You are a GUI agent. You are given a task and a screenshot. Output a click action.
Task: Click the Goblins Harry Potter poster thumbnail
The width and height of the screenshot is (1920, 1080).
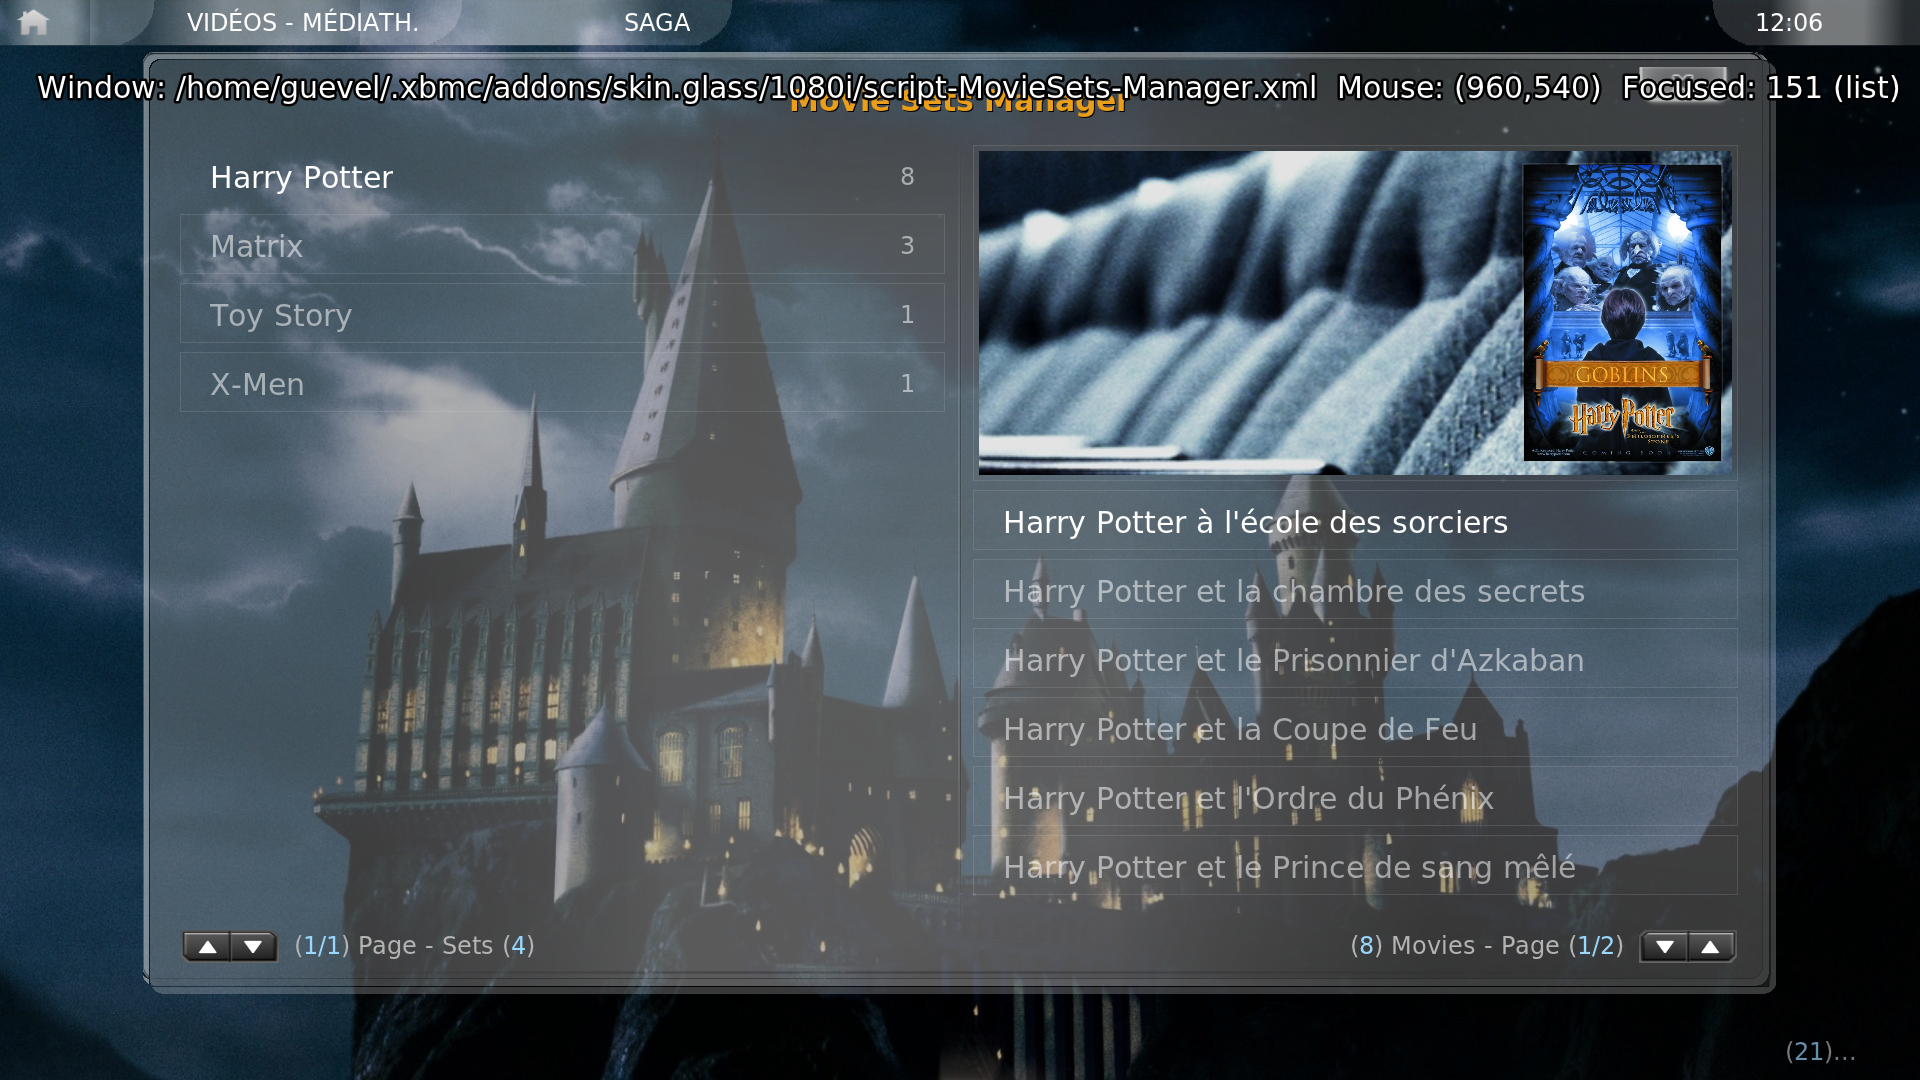pos(1622,312)
